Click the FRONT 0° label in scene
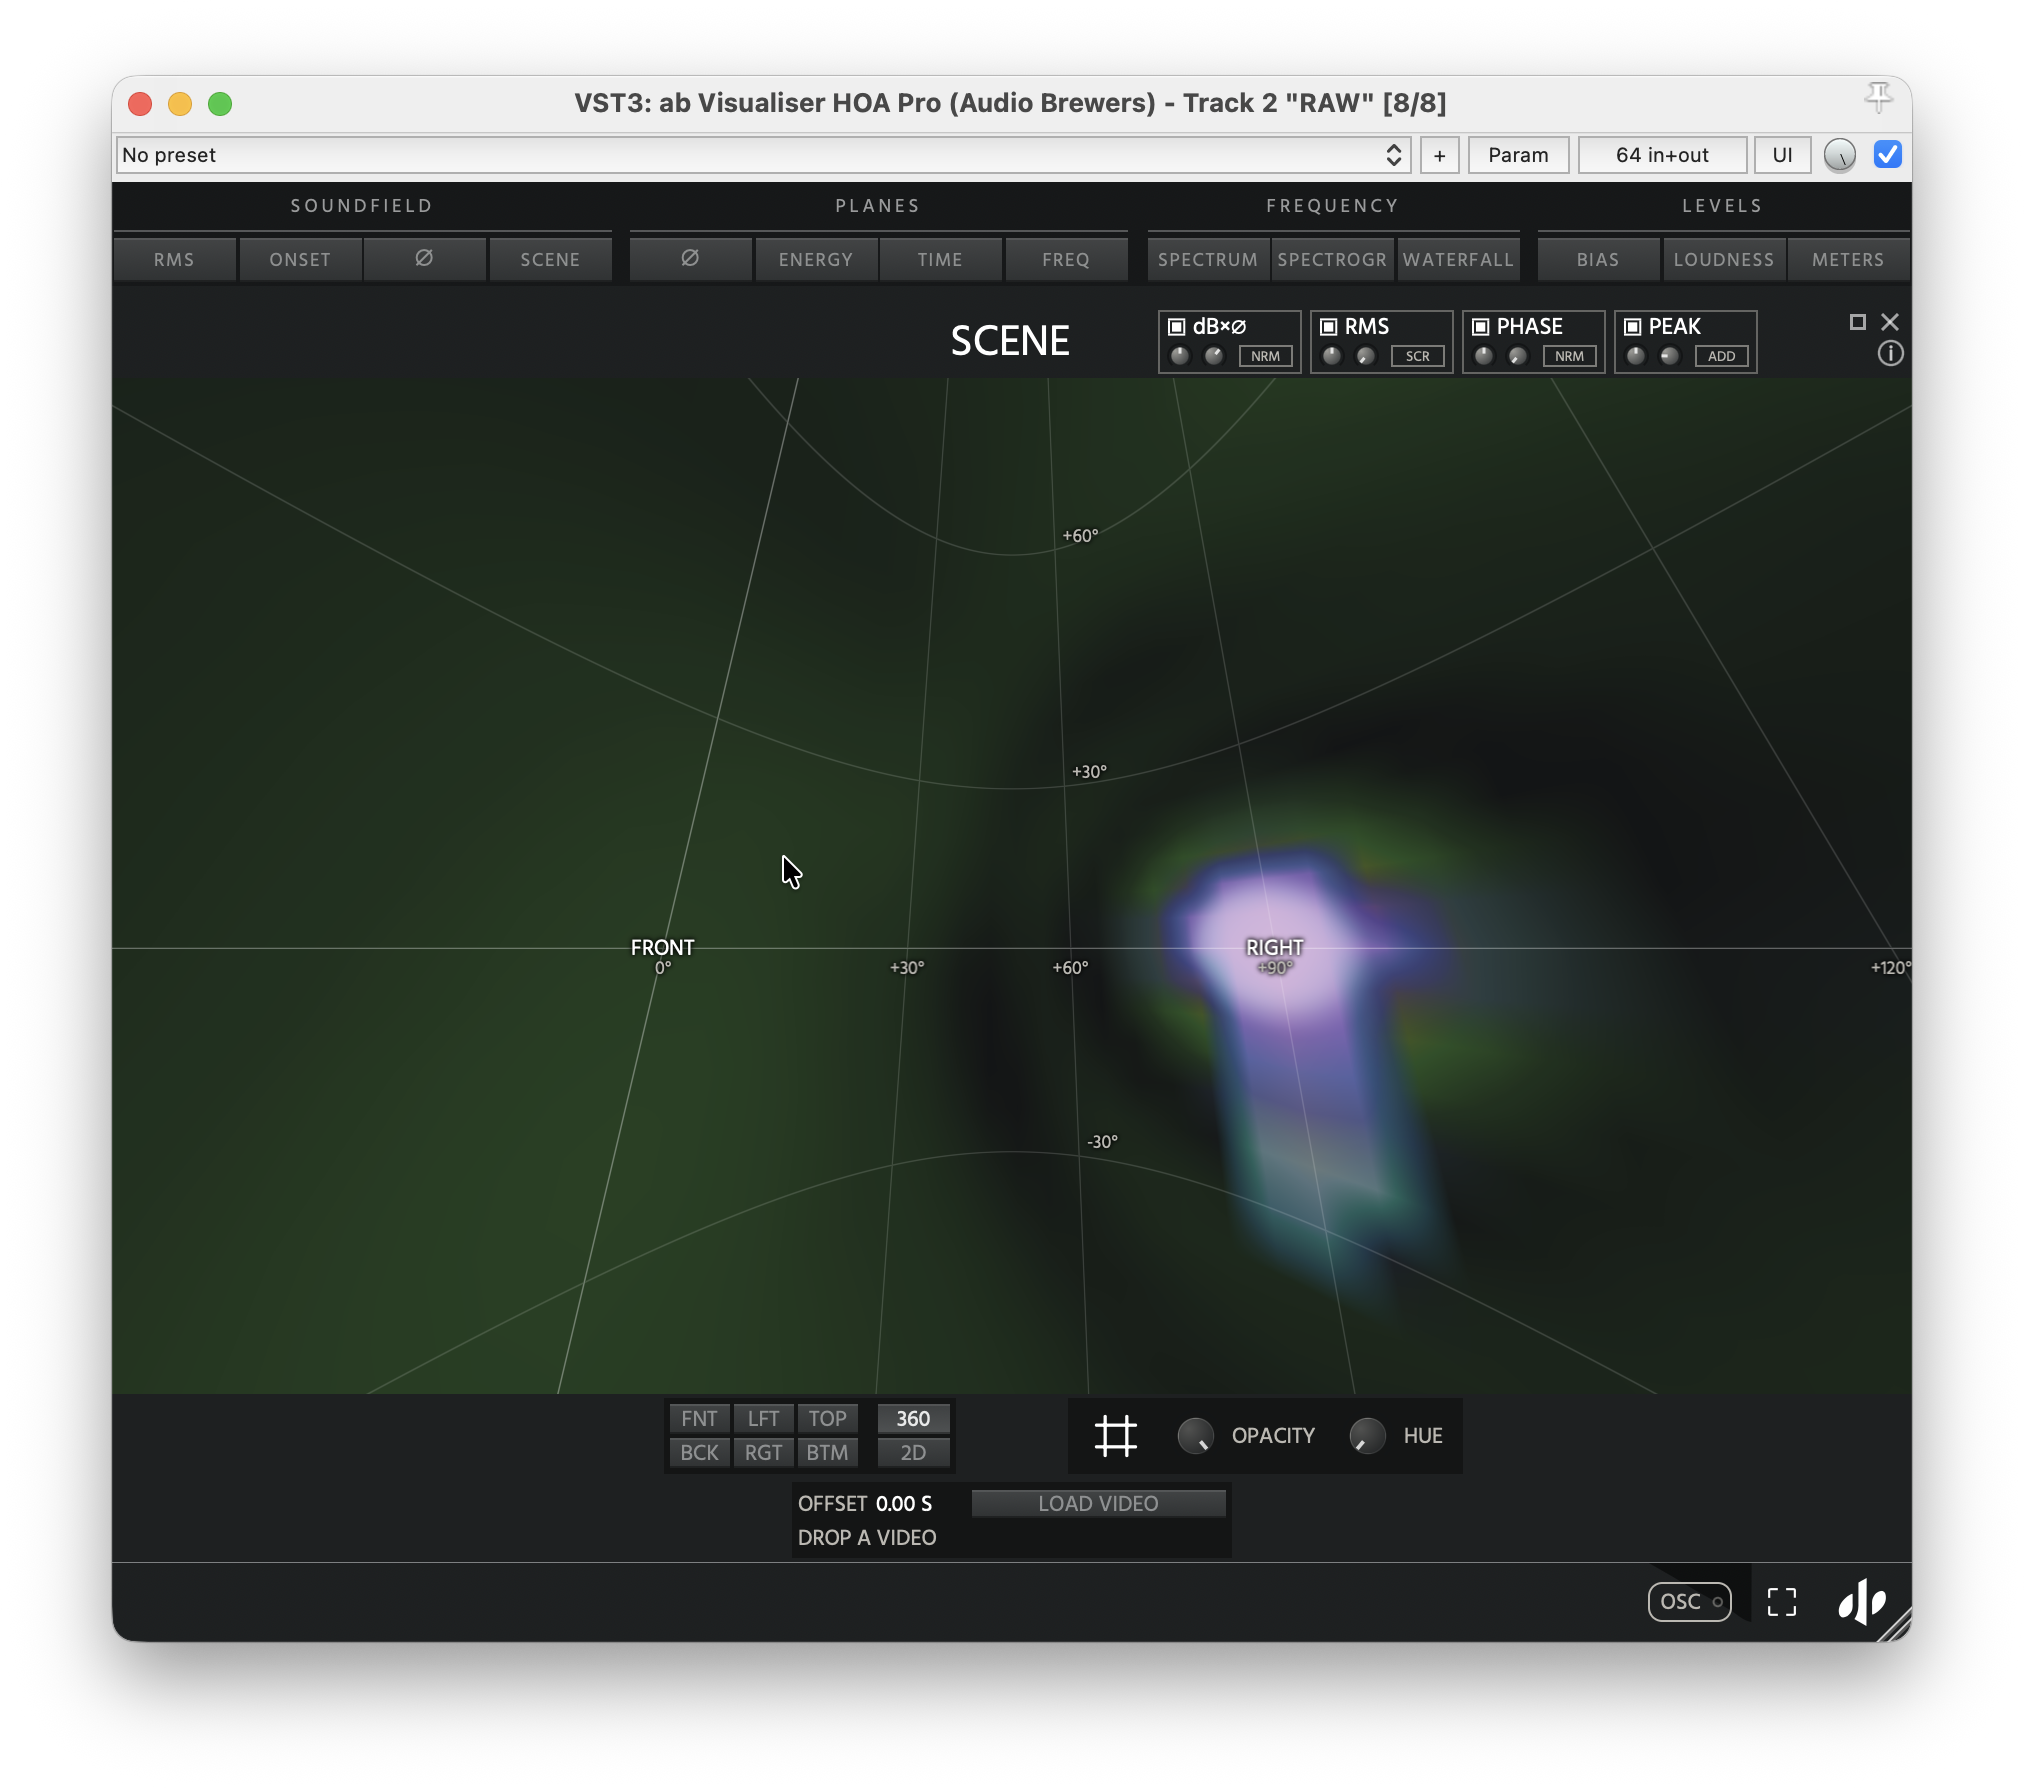 point(662,955)
